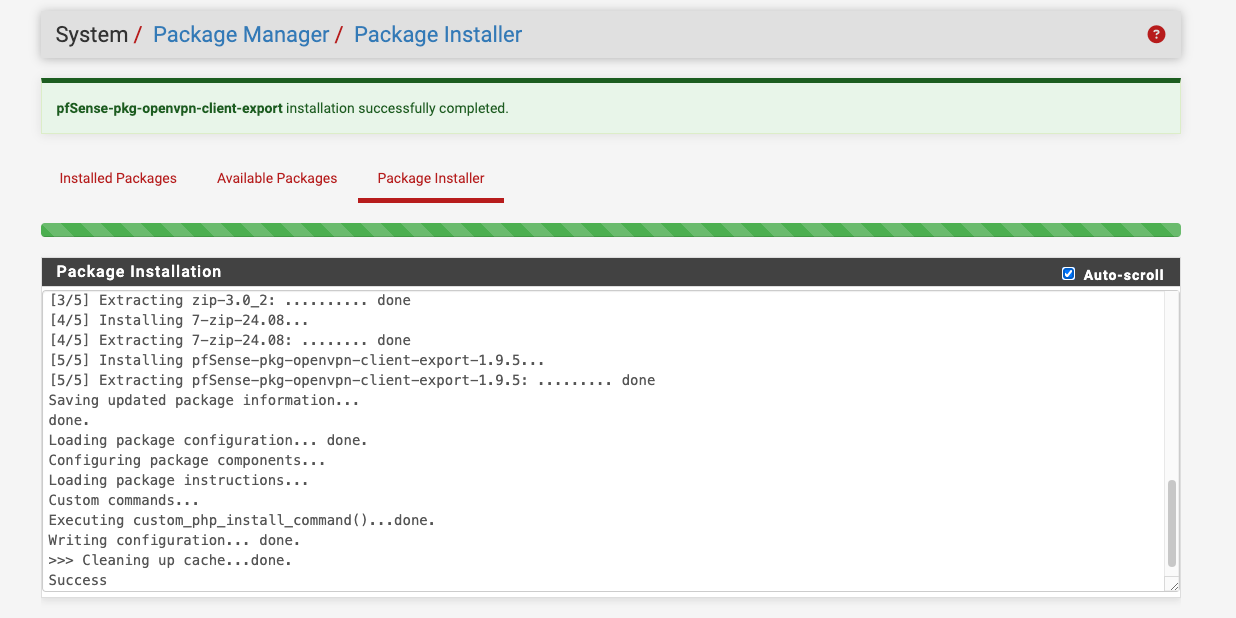Click the 'Writing configuration... done.' log line
The image size is (1236, 618).
[174, 540]
